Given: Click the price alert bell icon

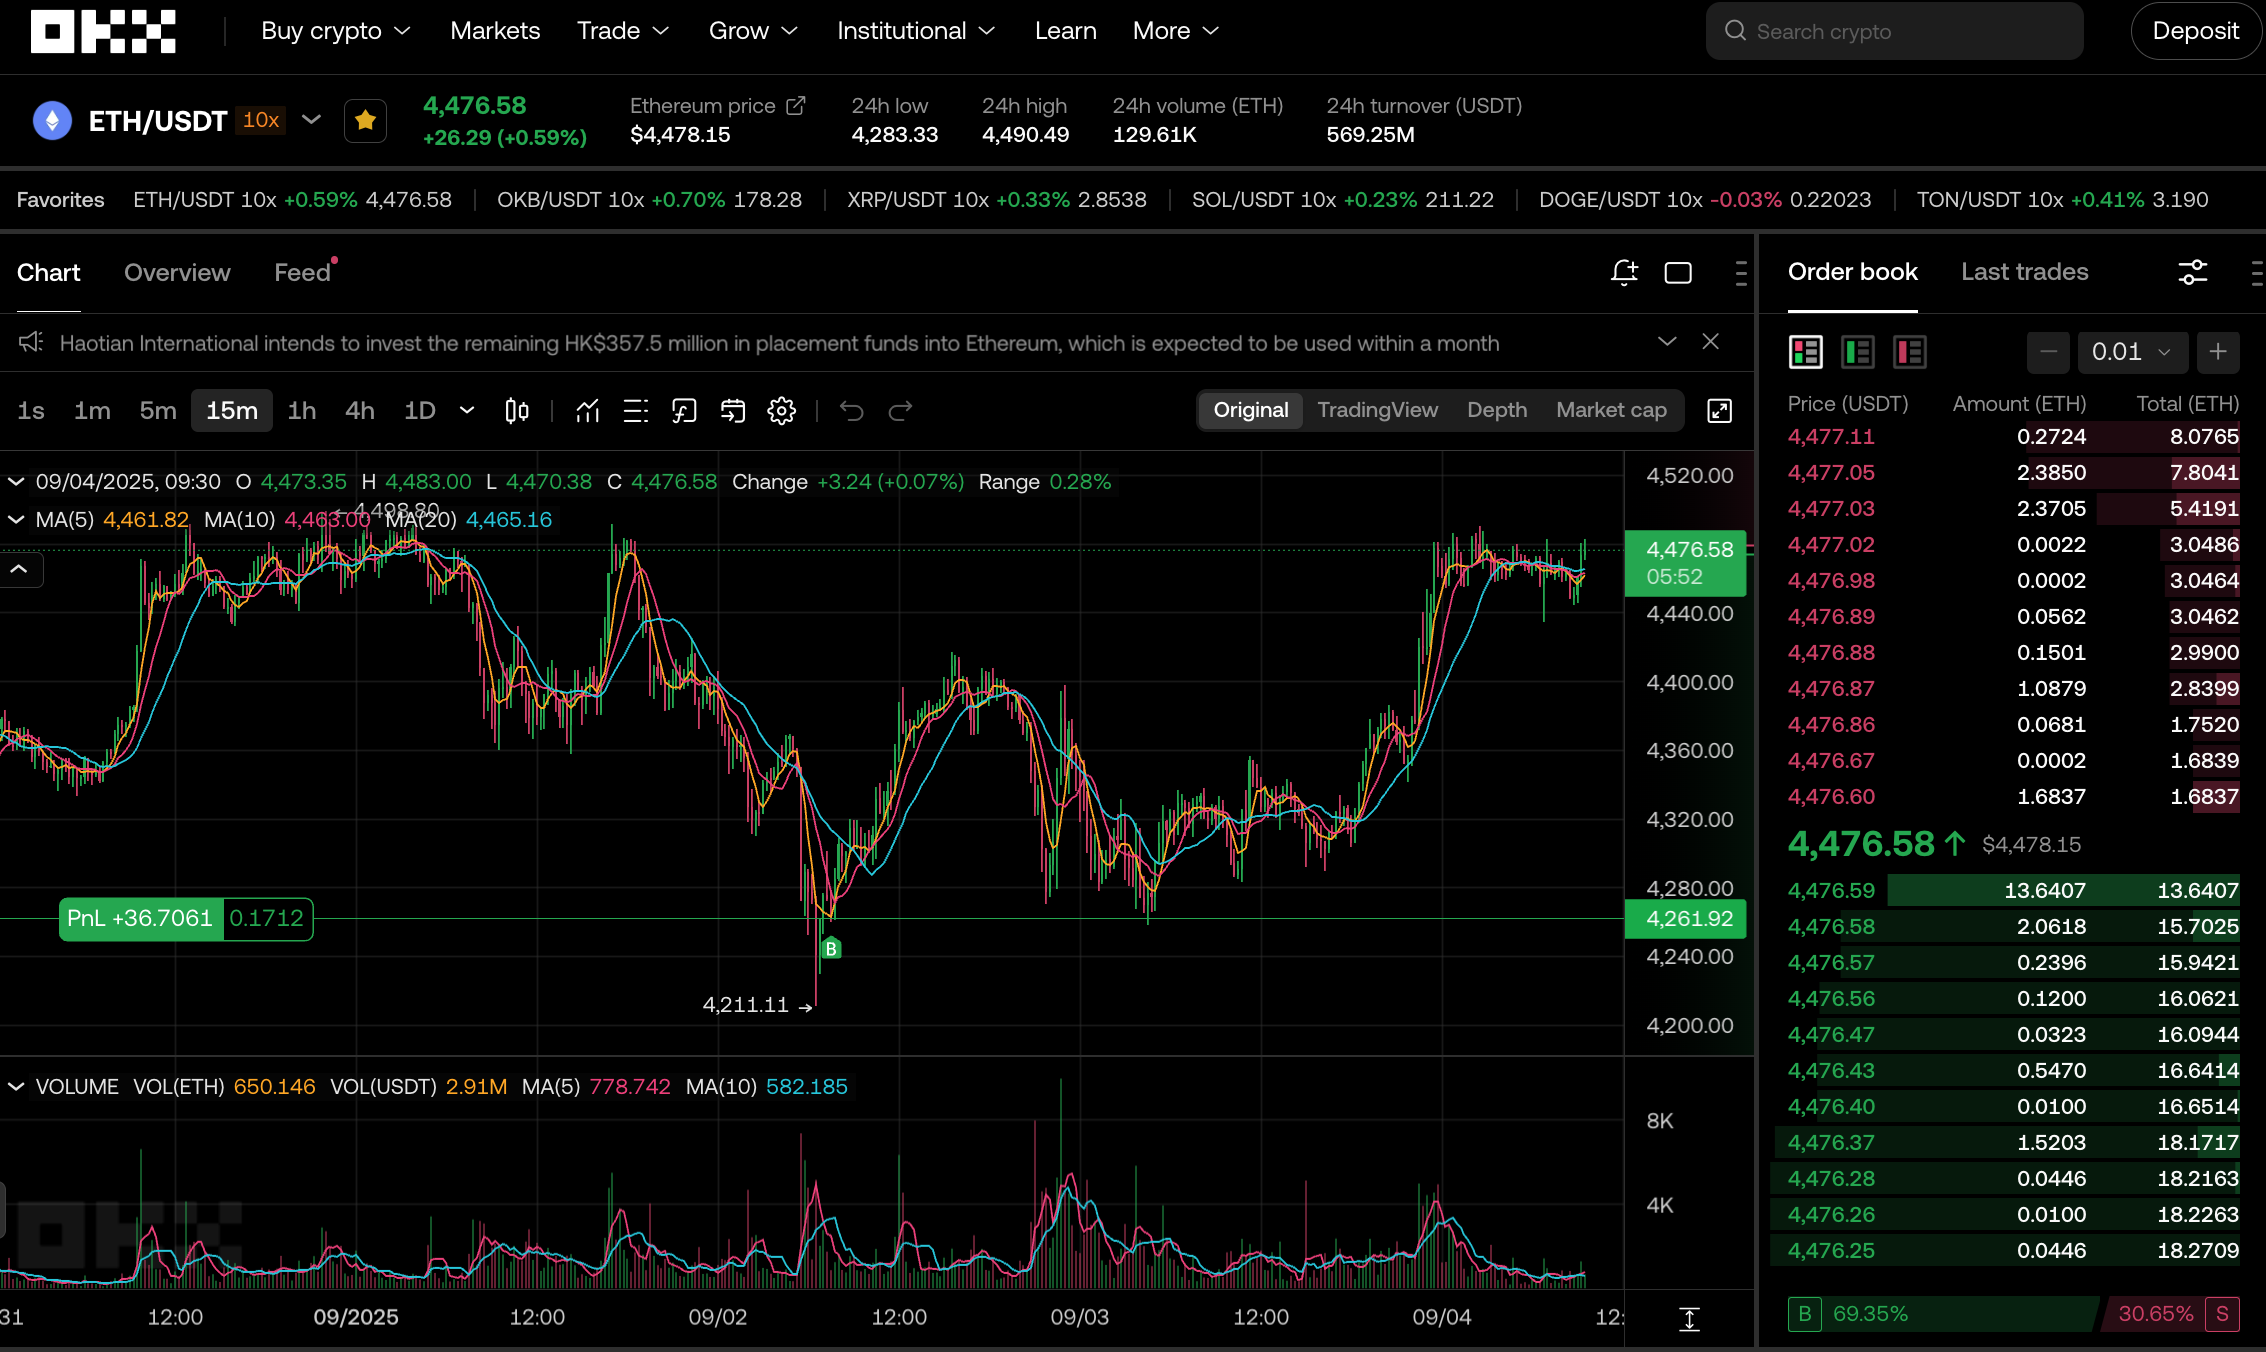Looking at the screenshot, I should tap(1624, 272).
